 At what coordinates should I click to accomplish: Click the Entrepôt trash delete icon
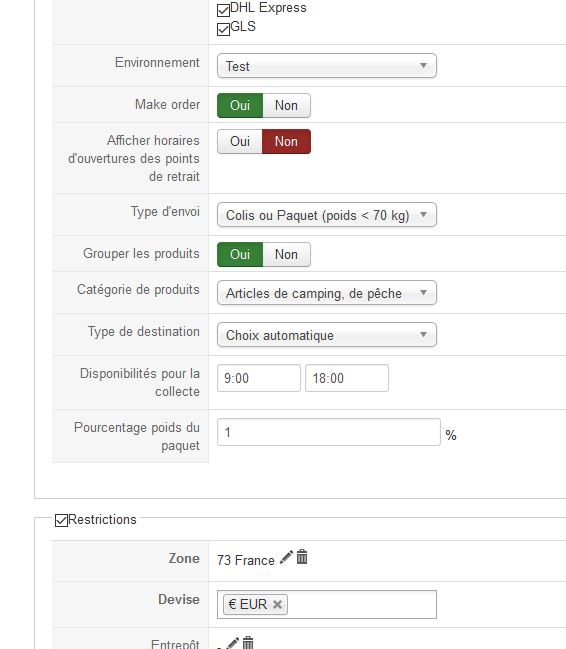pos(248,643)
